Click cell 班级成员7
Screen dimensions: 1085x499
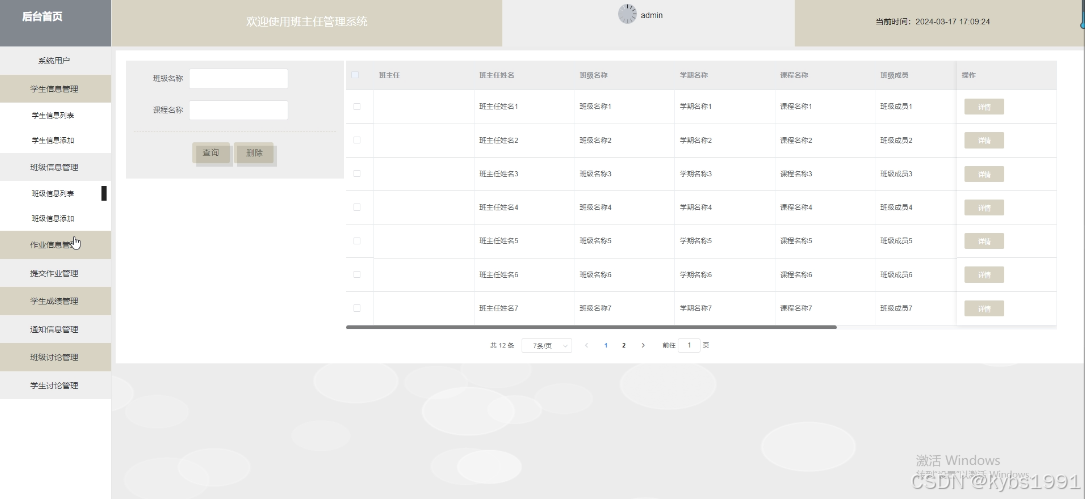(896, 308)
